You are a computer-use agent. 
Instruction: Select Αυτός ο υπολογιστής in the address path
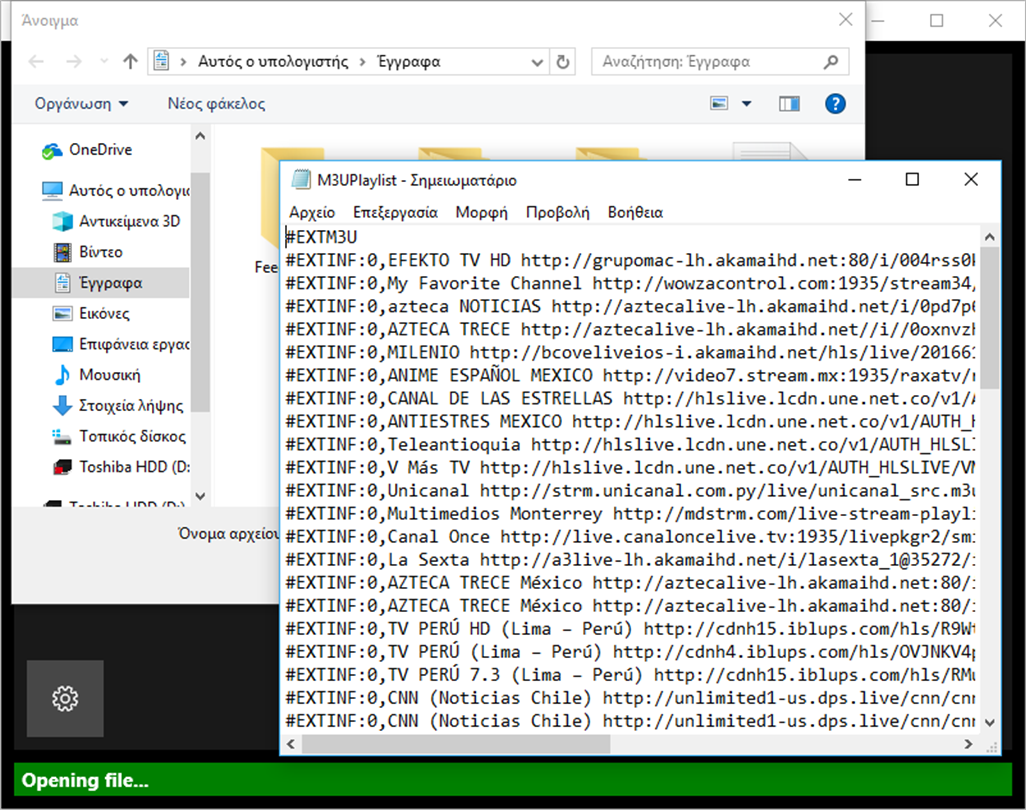pos(273,62)
